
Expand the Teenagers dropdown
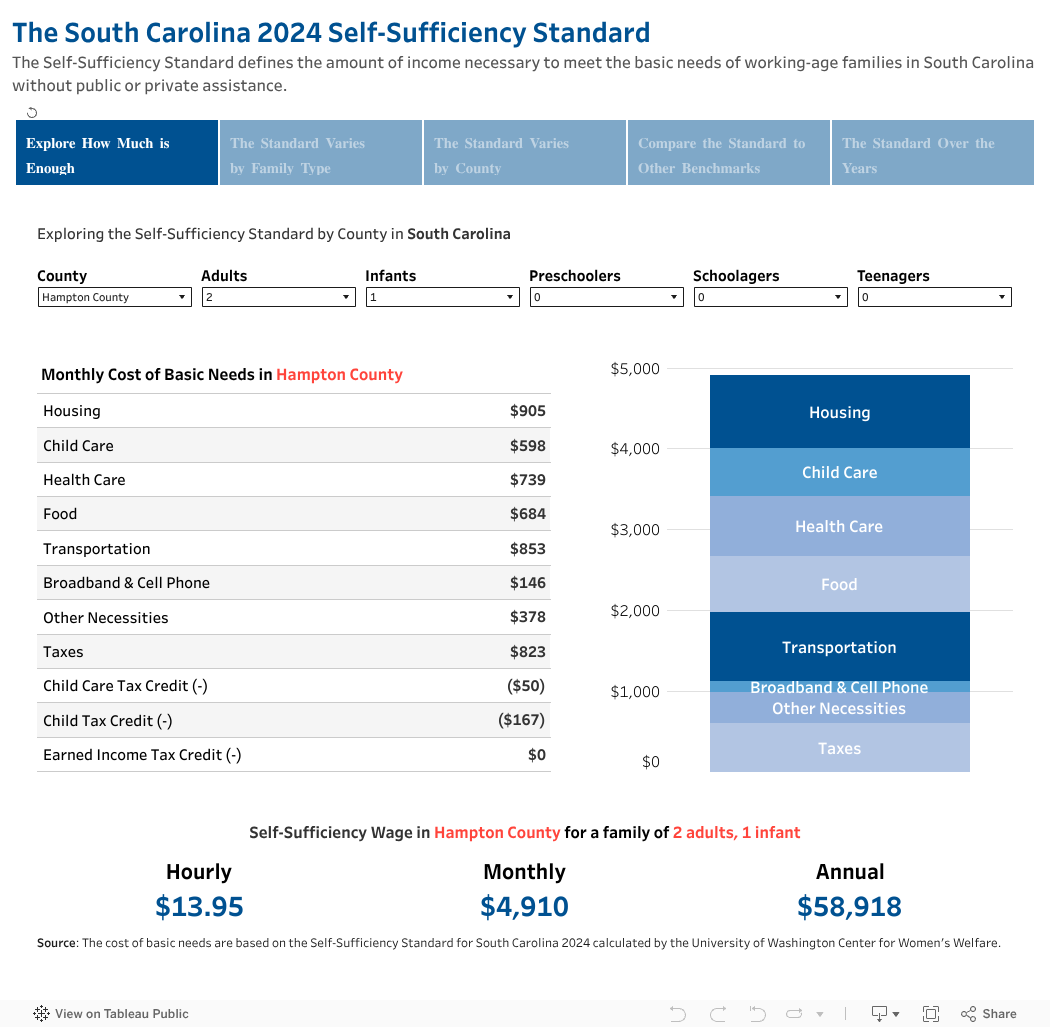pyautogui.click(x=935, y=297)
